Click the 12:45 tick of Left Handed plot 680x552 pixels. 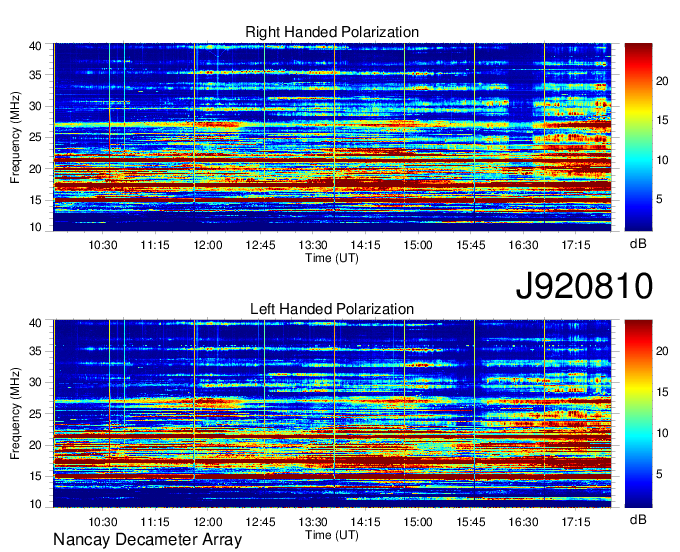click(x=260, y=522)
